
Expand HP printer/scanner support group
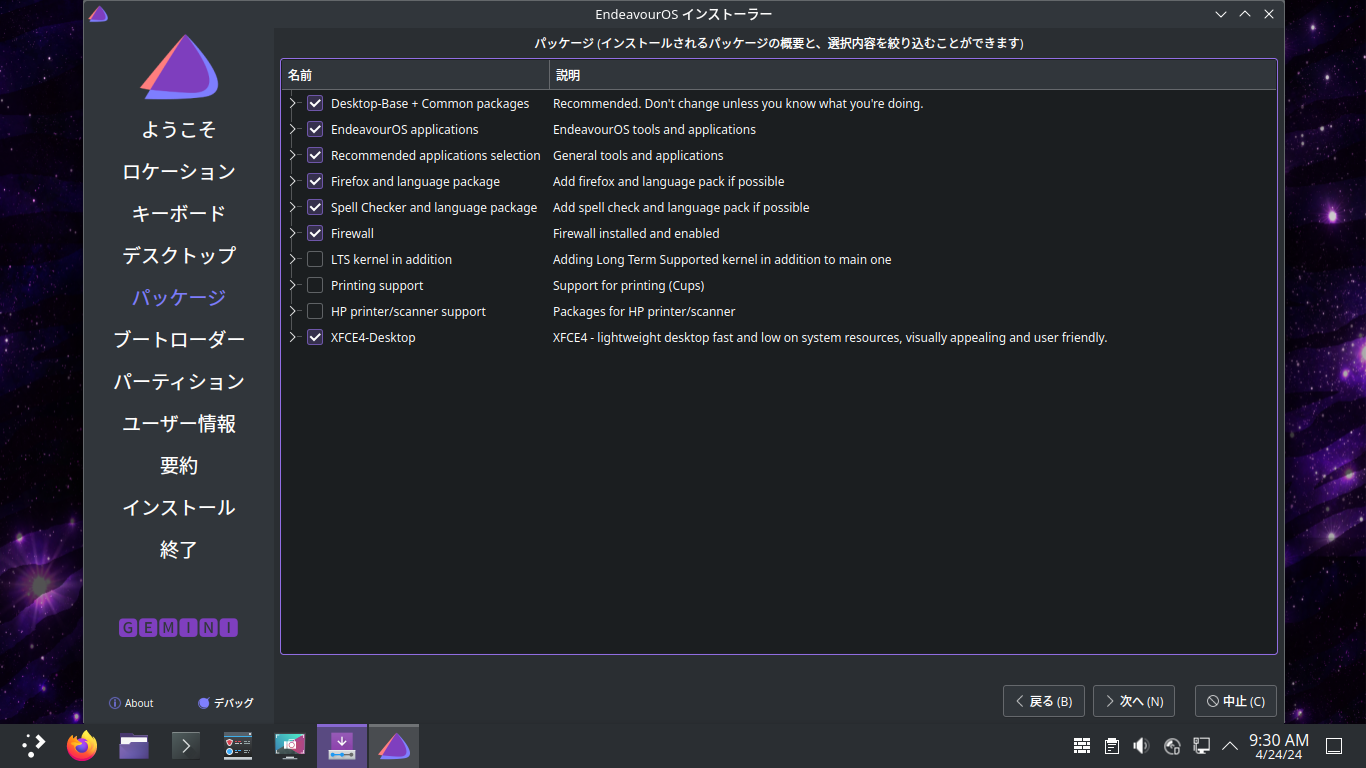[293, 311]
